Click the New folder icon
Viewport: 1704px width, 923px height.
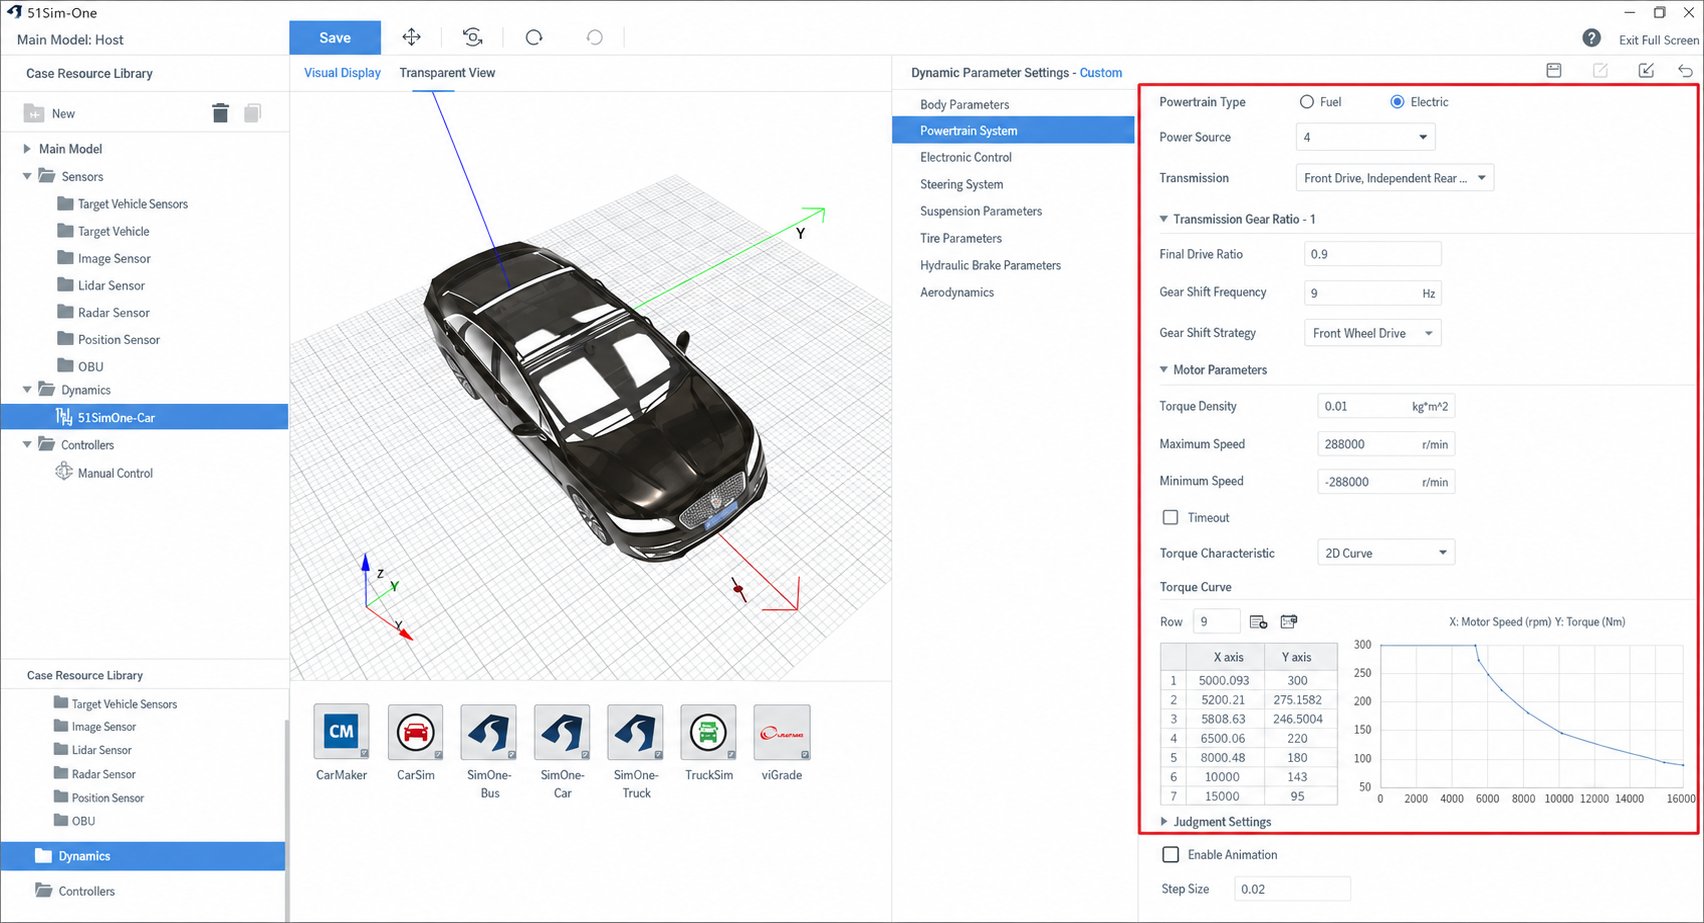click(33, 113)
